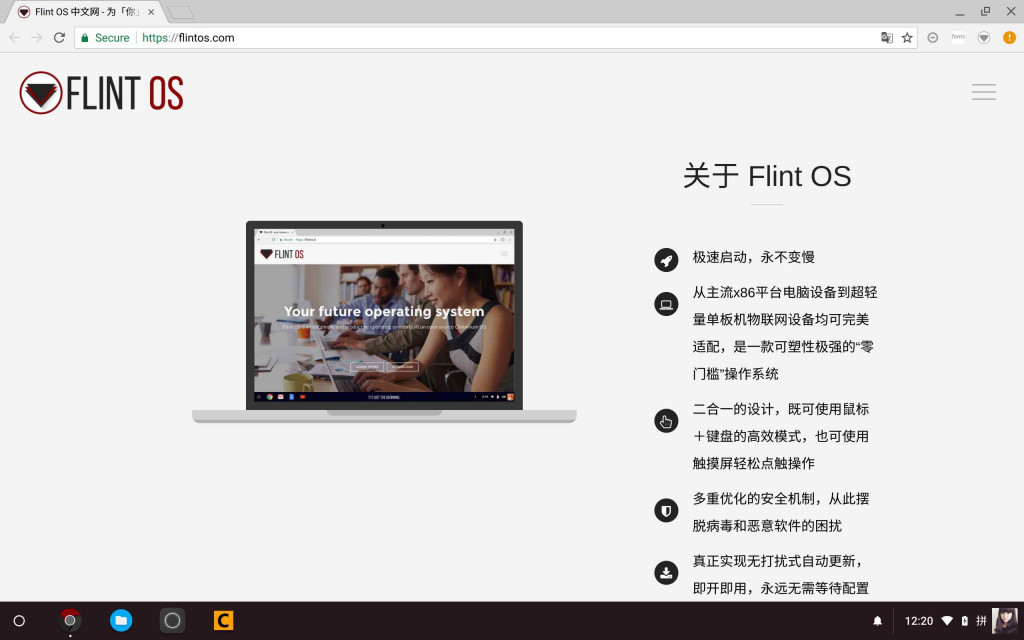
Task: View site info via the Secure padlock
Action: [x=105, y=38]
